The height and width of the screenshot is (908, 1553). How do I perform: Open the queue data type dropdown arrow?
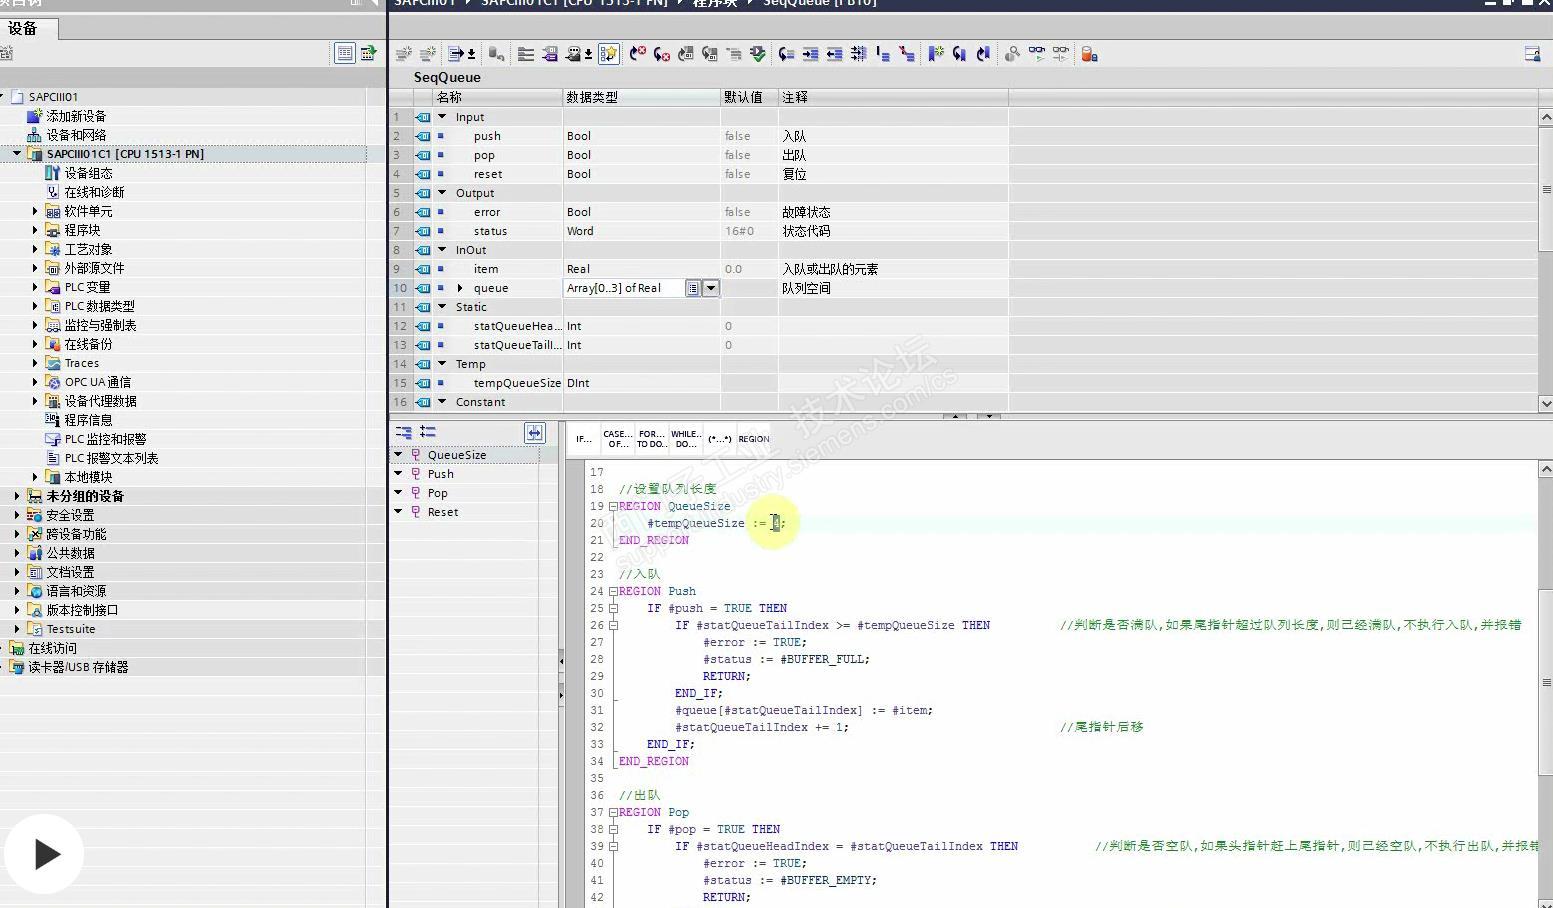711,288
